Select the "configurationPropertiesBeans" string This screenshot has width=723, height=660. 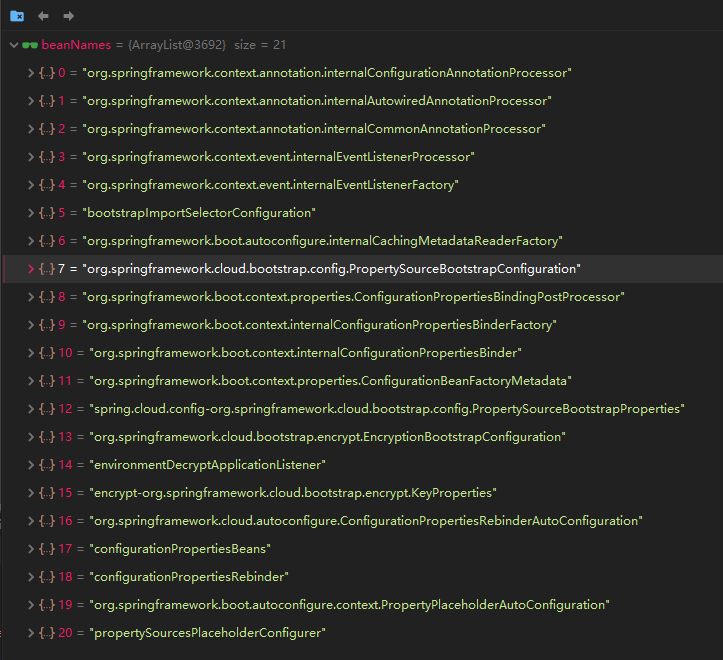click(x=180, y=549)
